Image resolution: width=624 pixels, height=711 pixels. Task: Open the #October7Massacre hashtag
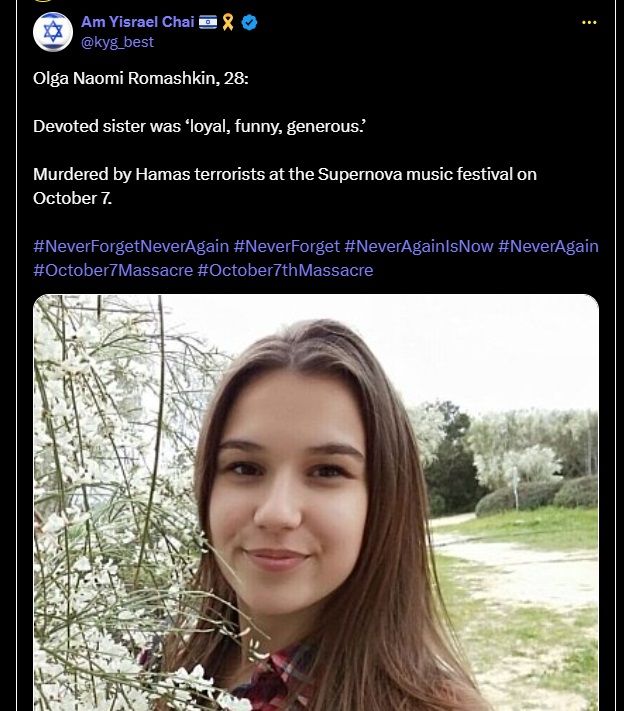[113, 270]
